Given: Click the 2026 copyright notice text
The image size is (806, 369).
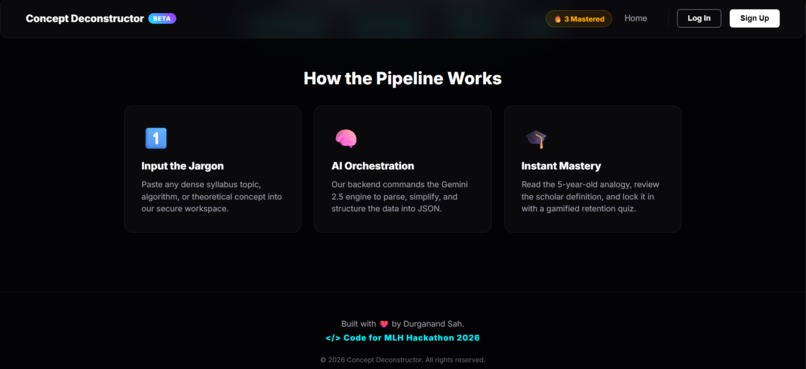Looking at the screenshot, I should 402,360.
